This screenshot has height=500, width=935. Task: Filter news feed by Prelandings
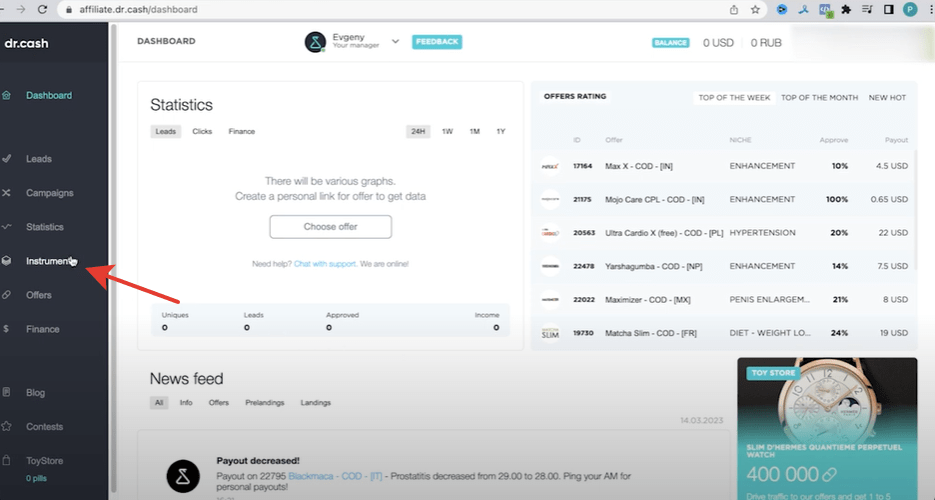tap(265, 403)
